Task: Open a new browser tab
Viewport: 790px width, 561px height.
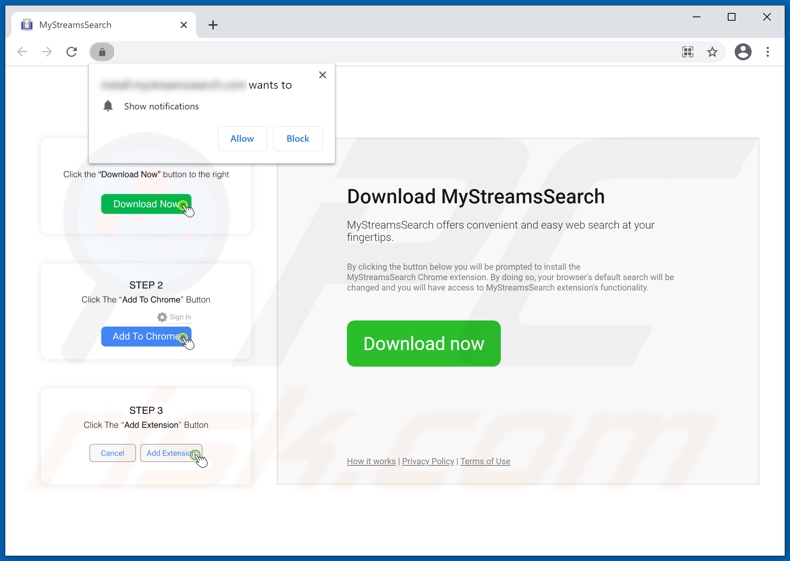Action: tap(213, 25)
